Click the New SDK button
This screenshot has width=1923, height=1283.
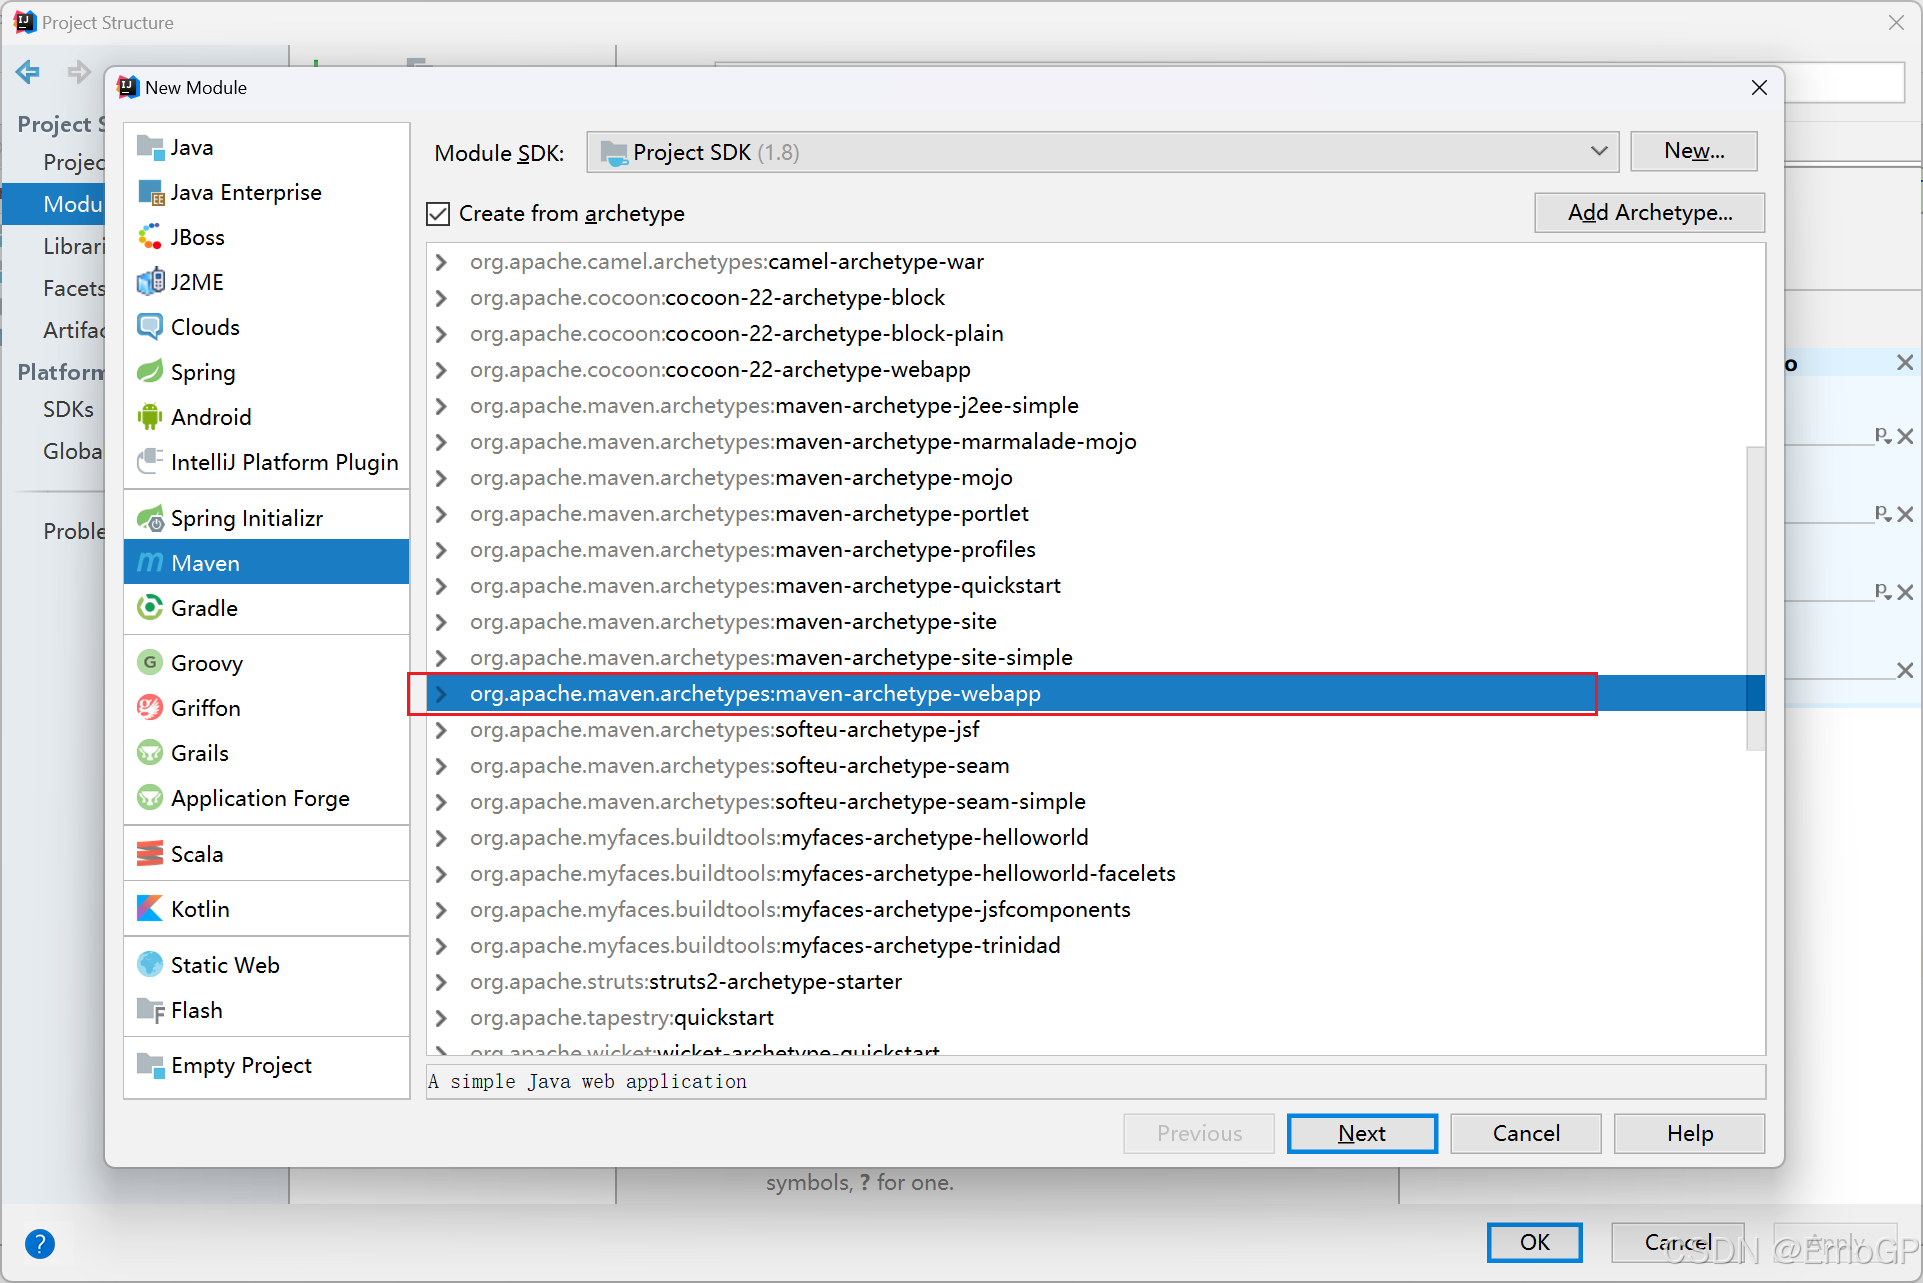1694,151
